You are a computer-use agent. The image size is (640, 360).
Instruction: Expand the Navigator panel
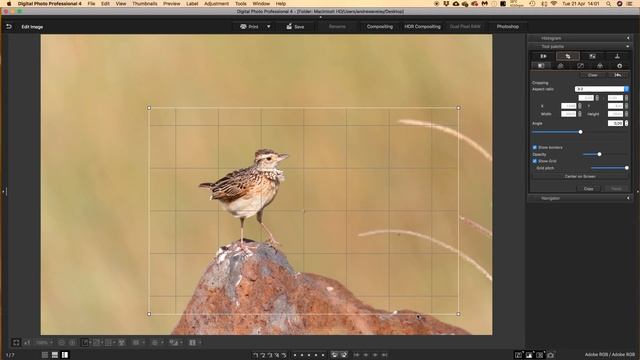tap(628, 198)
